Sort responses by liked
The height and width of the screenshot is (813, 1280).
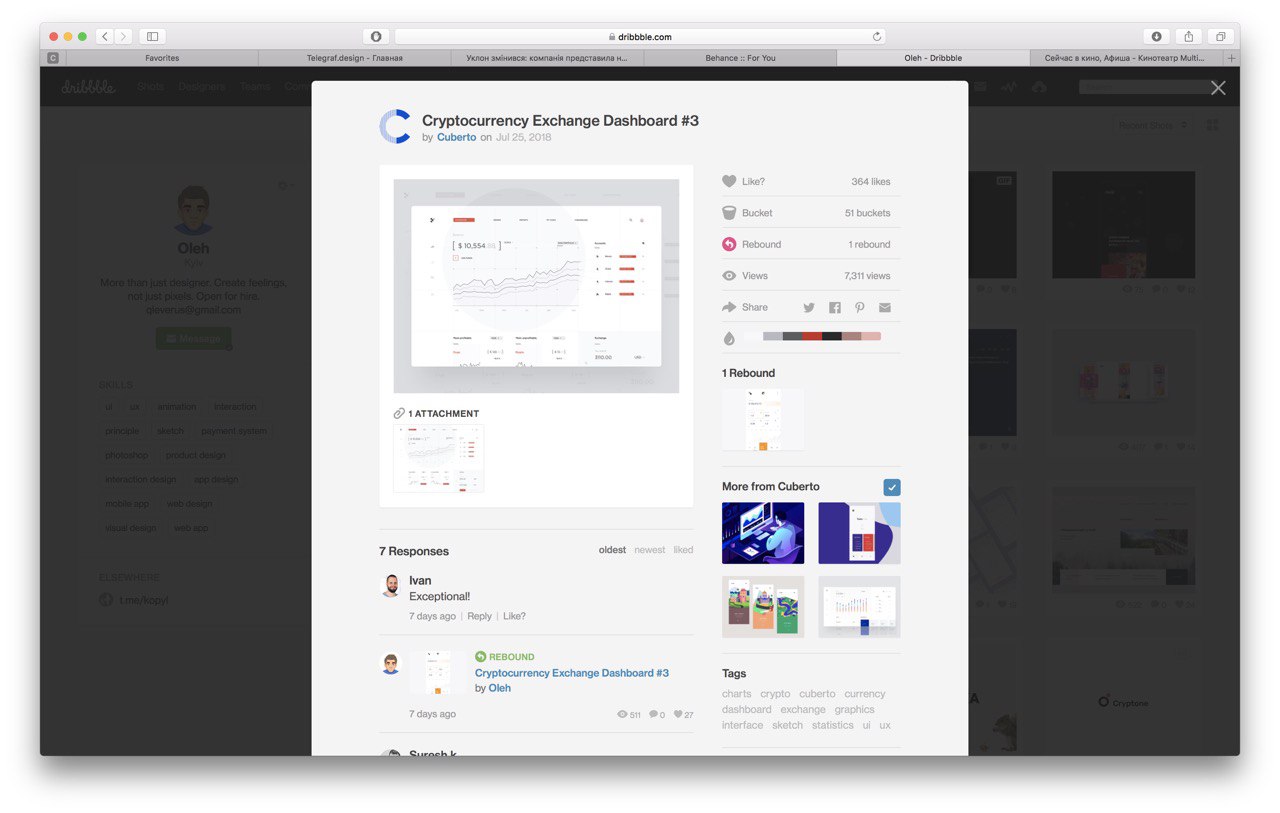click(683, 550)
